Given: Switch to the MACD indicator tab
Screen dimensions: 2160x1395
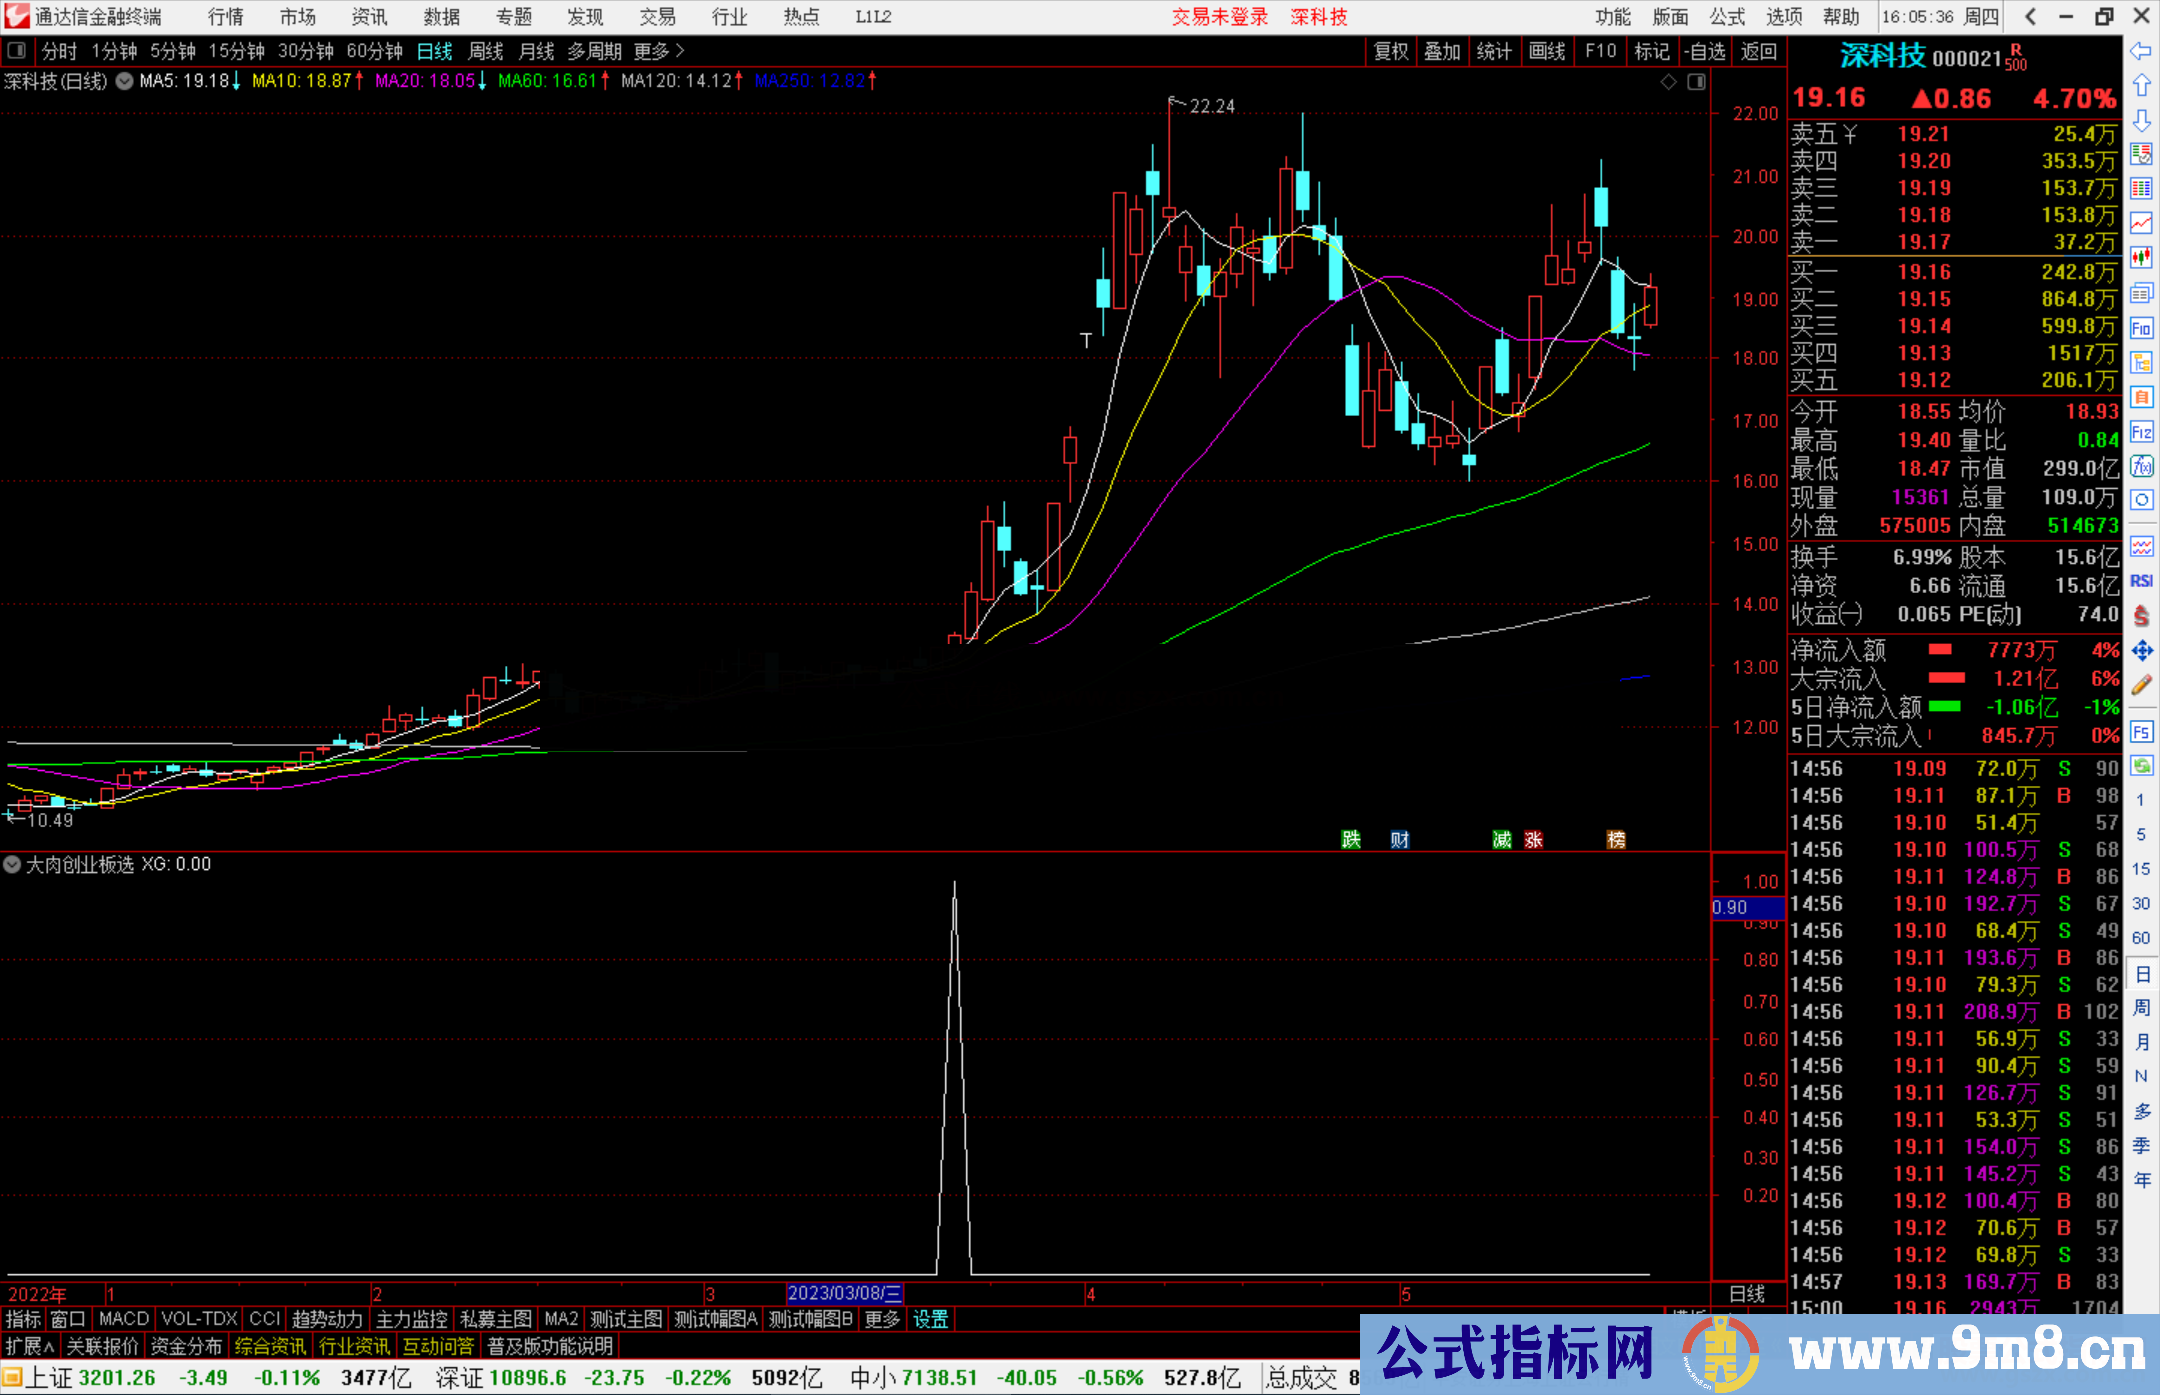Looking at the screenshot, I should pos(124,1319).
